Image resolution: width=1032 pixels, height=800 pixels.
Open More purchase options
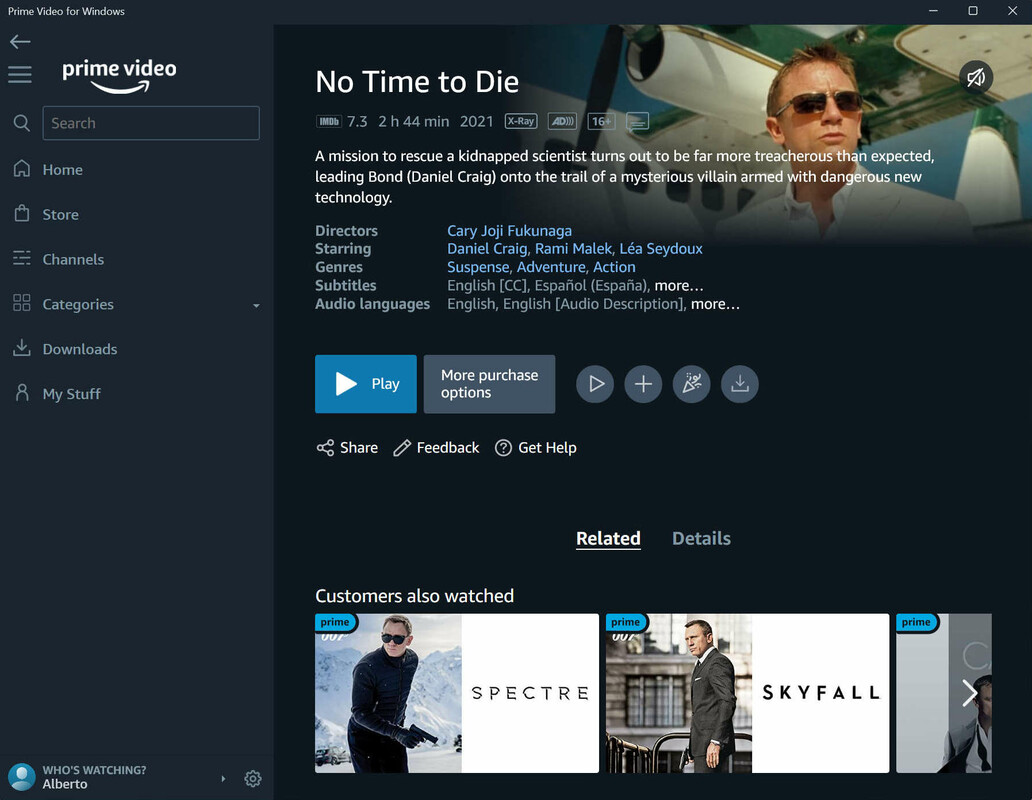coord(489,384)
